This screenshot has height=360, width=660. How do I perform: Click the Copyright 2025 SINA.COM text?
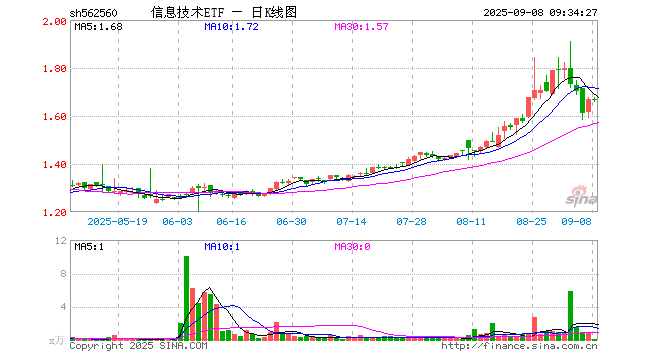pyautogui.click(x=138, y=346)
